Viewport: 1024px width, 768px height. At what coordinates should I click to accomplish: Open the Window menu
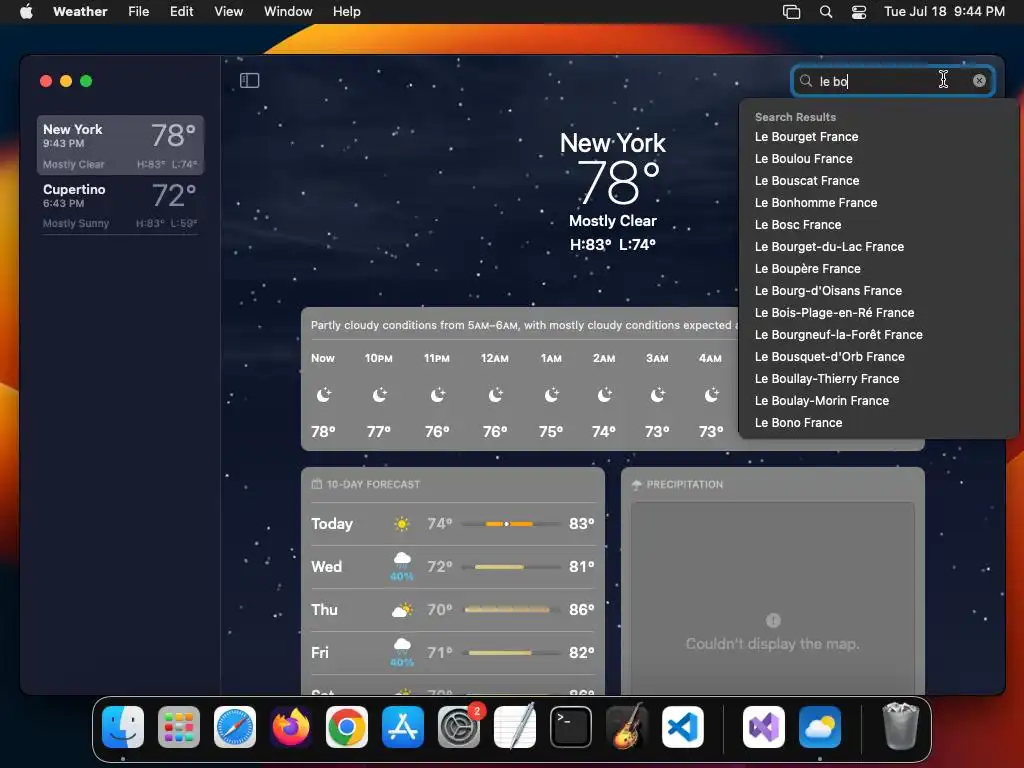click(x=288, y=12)
